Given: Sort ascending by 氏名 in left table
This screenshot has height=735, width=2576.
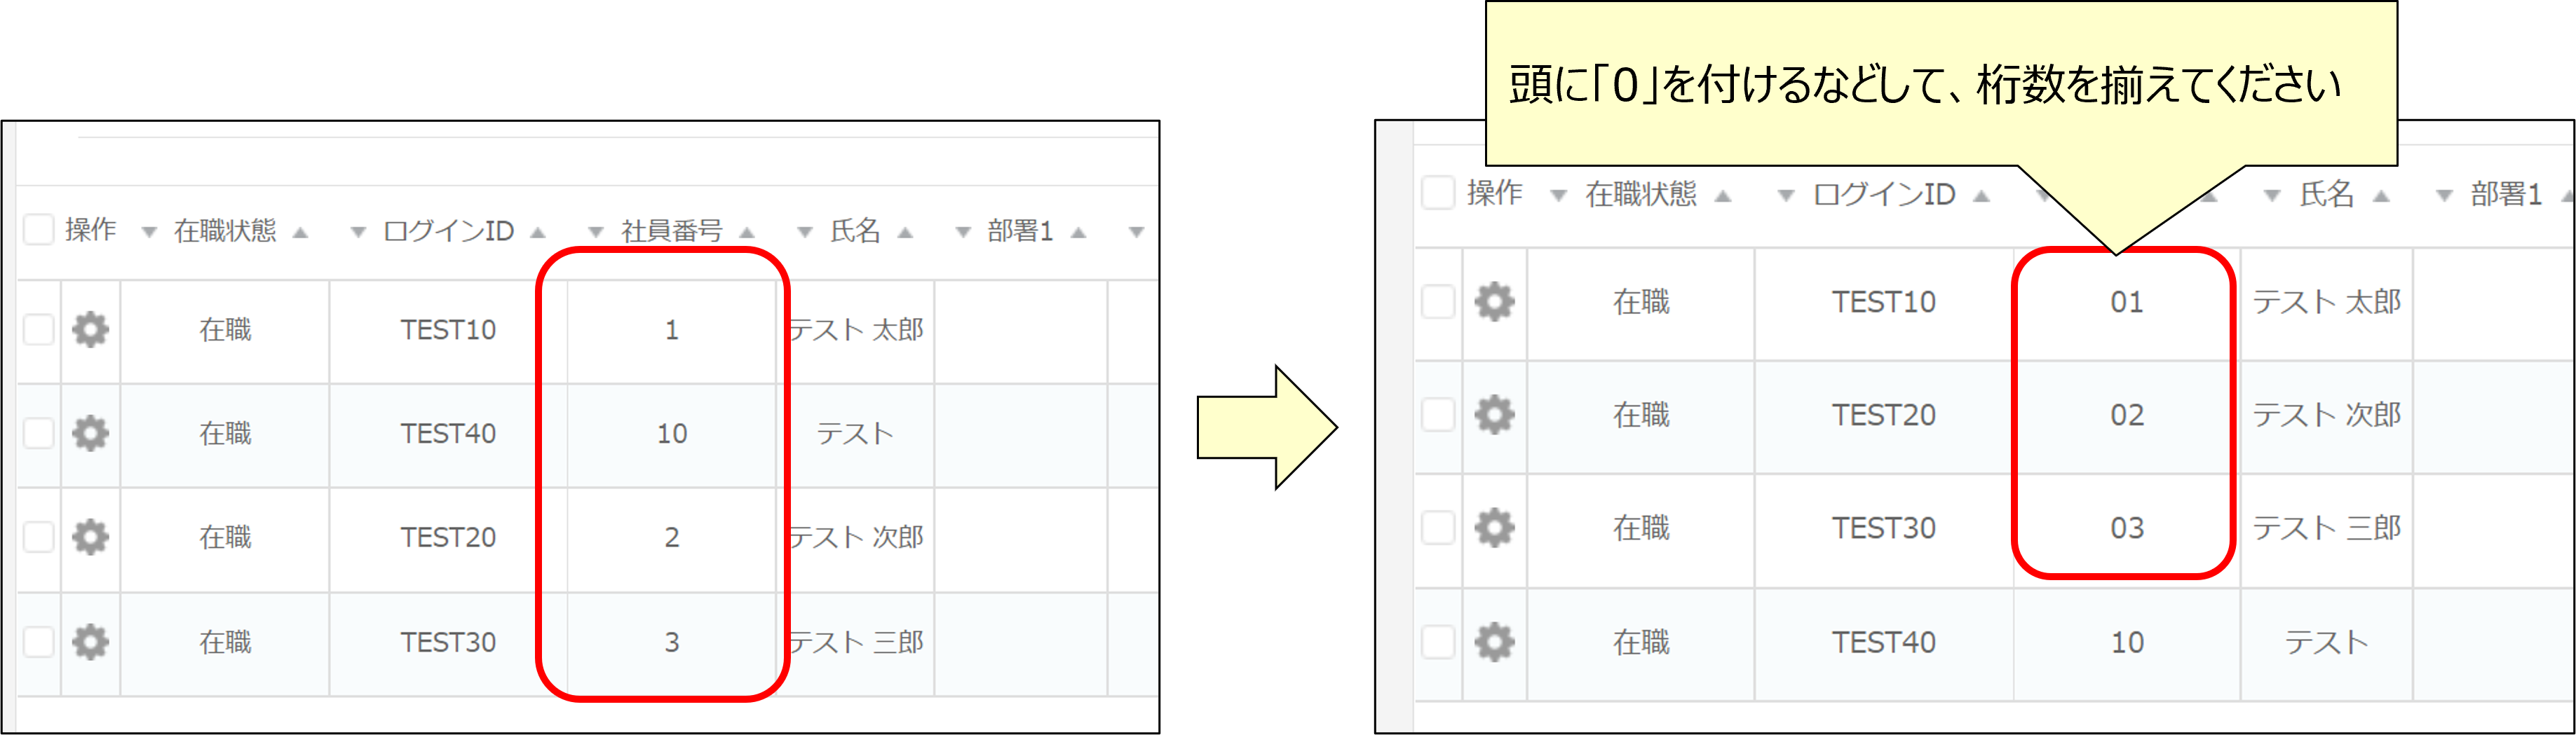Looking at the screenshot, I should (906, 232).
